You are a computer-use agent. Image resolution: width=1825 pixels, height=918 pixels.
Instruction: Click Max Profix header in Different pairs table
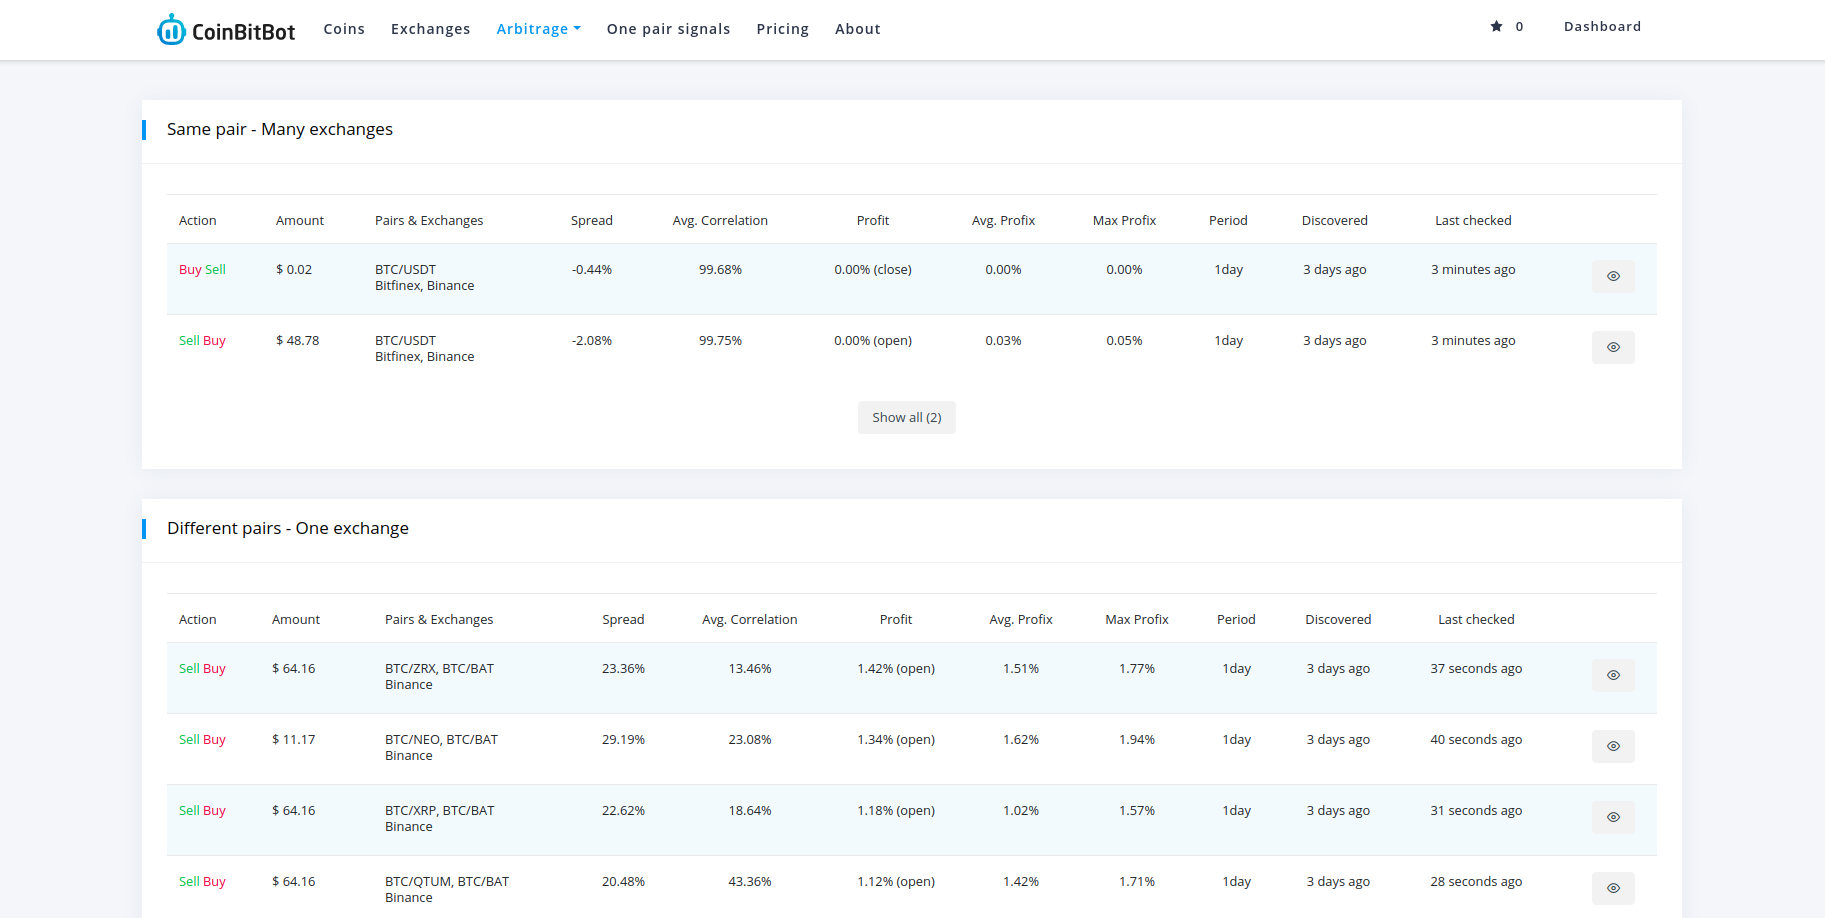point(1137,619)
